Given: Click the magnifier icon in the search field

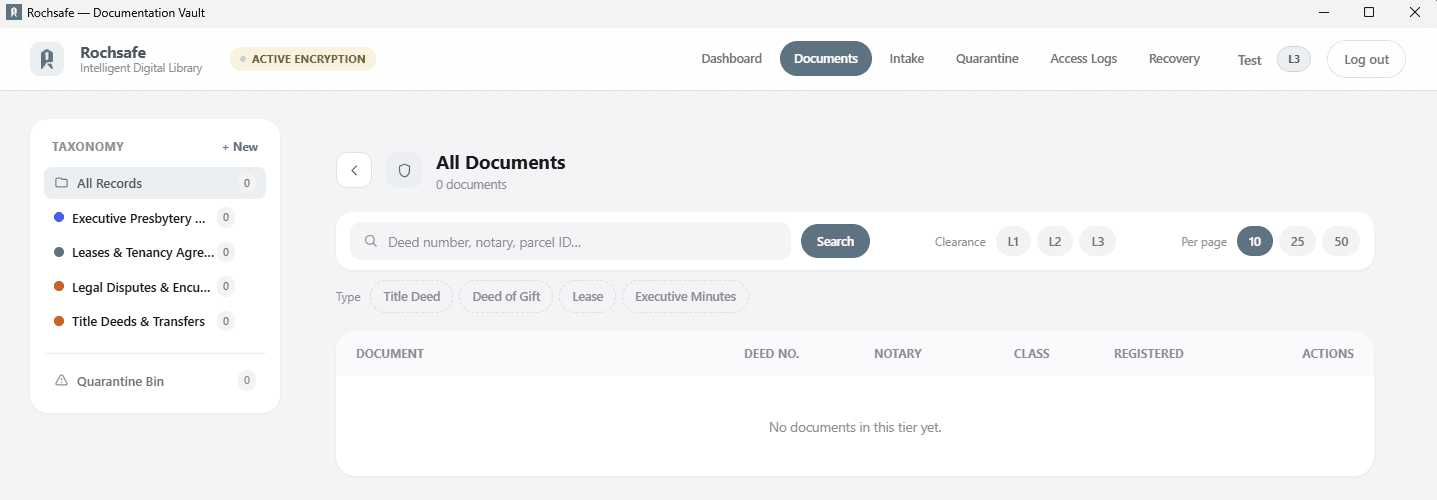Looking at the screenshot, I should point(371,241).
